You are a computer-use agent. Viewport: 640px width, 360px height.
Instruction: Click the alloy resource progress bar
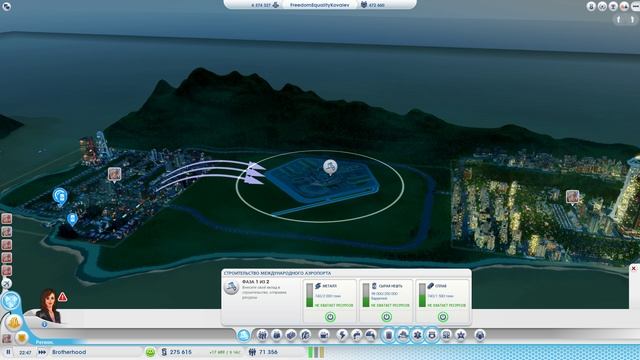[x=422, y=295]
